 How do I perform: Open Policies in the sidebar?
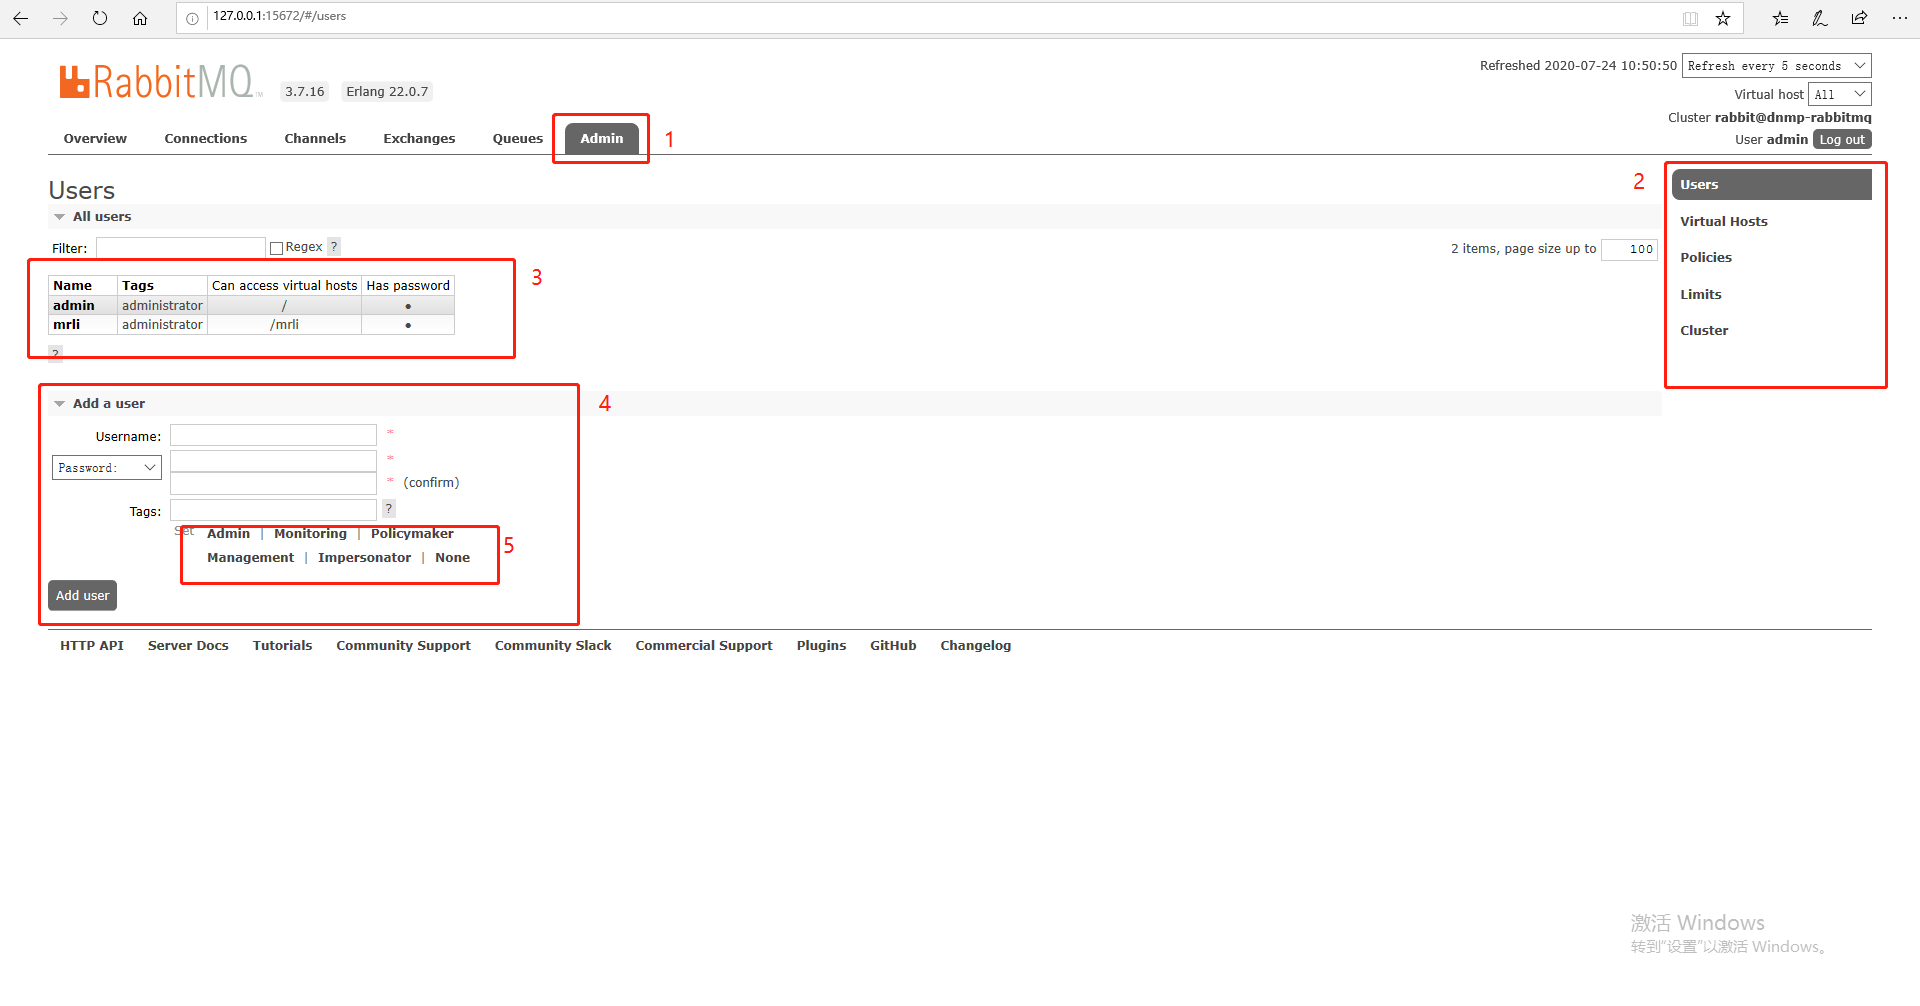(1706, 257)
